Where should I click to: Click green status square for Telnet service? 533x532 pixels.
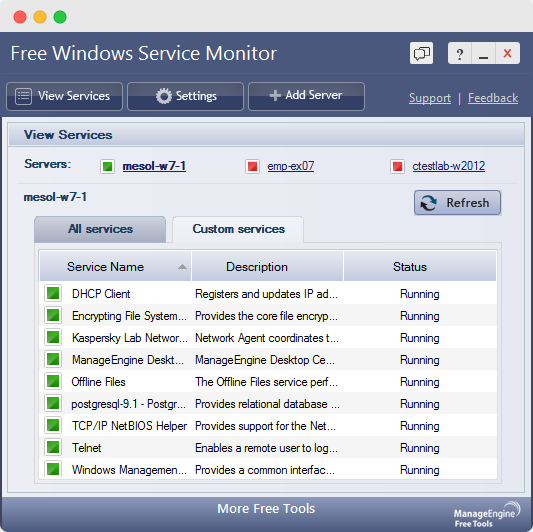tap(53, 447)
